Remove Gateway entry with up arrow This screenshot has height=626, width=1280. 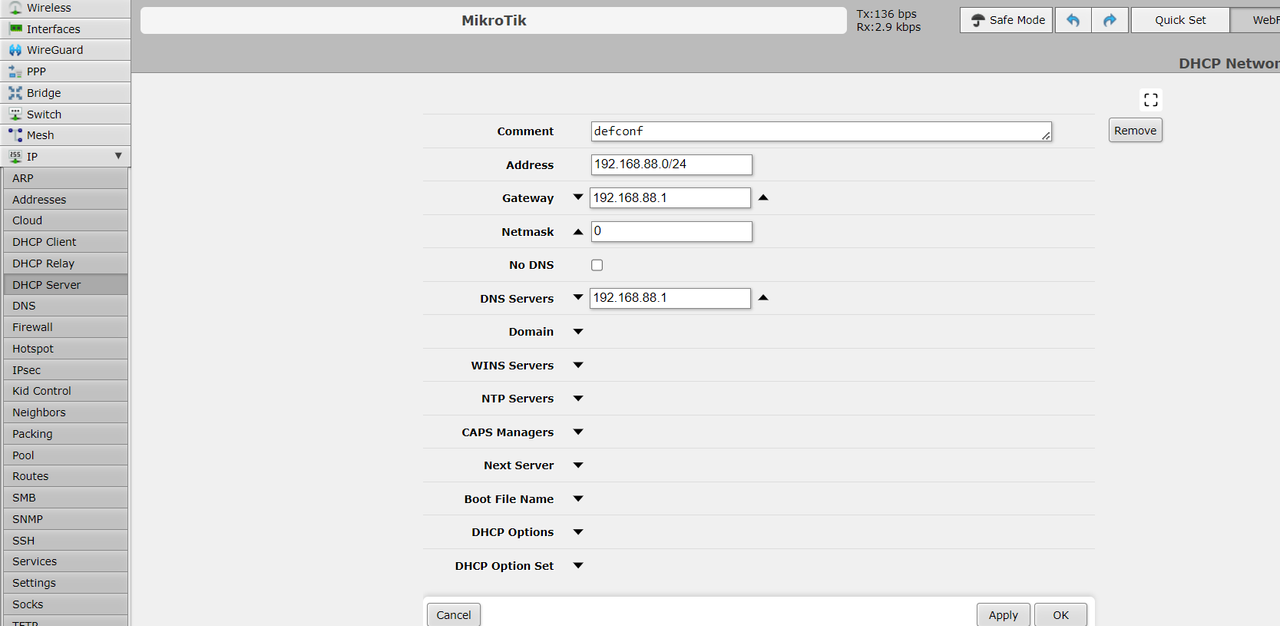[764, 198]
